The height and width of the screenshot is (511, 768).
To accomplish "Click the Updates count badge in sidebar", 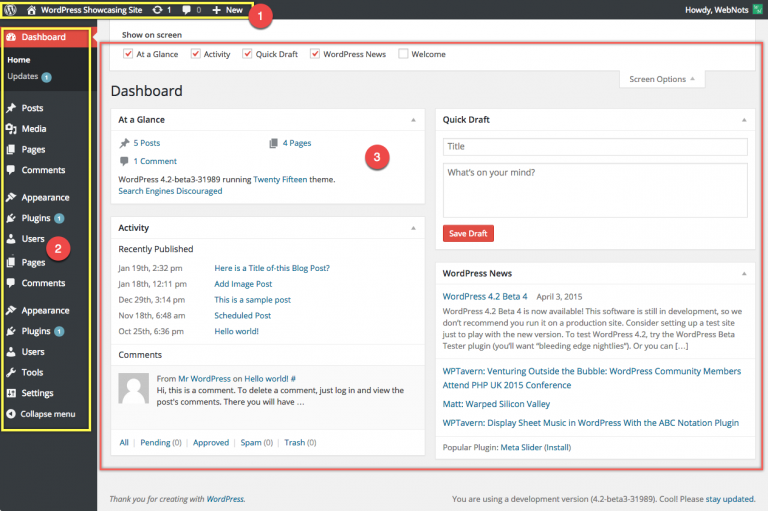I will pyautogui.click(x=47, y=77).
